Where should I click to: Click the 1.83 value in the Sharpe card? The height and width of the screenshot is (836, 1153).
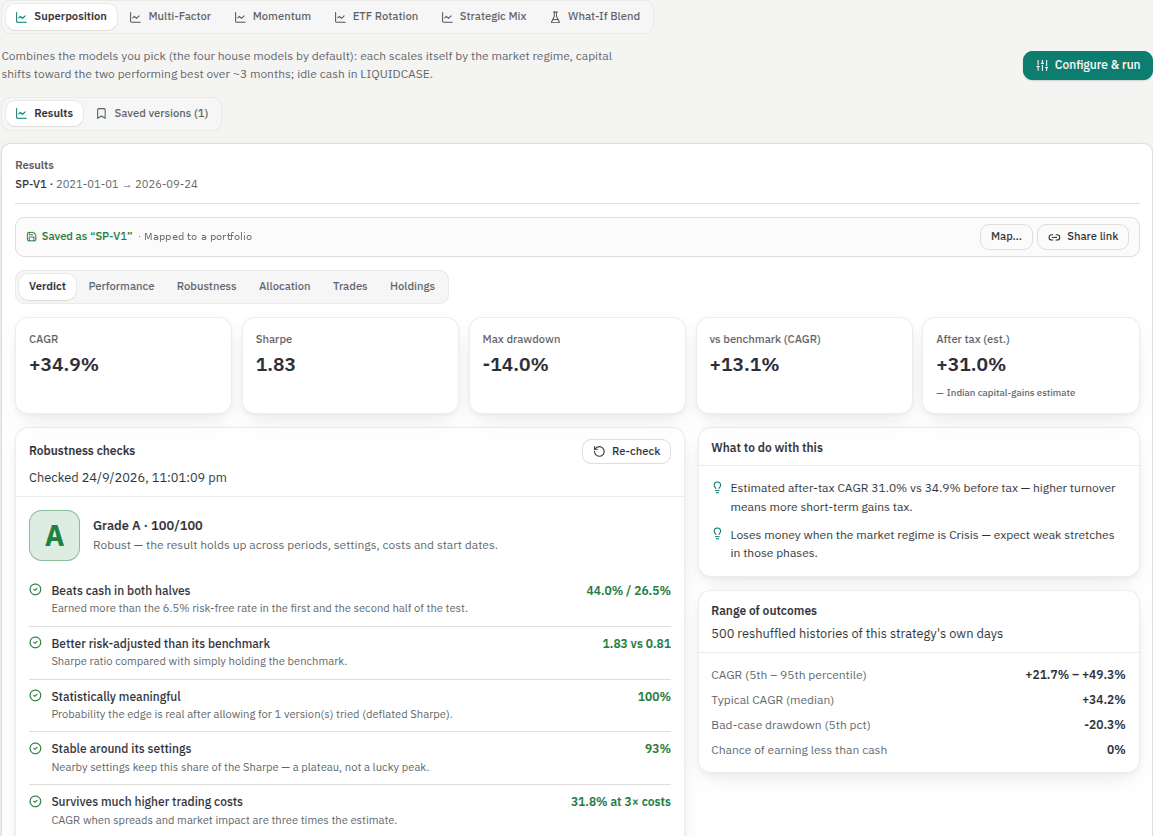pos(276,365)
